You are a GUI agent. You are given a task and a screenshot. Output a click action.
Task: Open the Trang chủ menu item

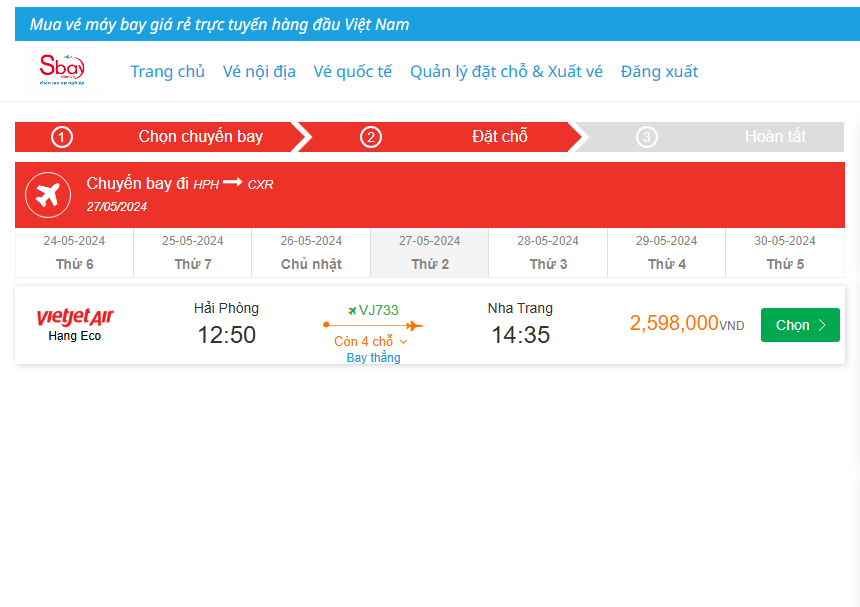(167, 72)
